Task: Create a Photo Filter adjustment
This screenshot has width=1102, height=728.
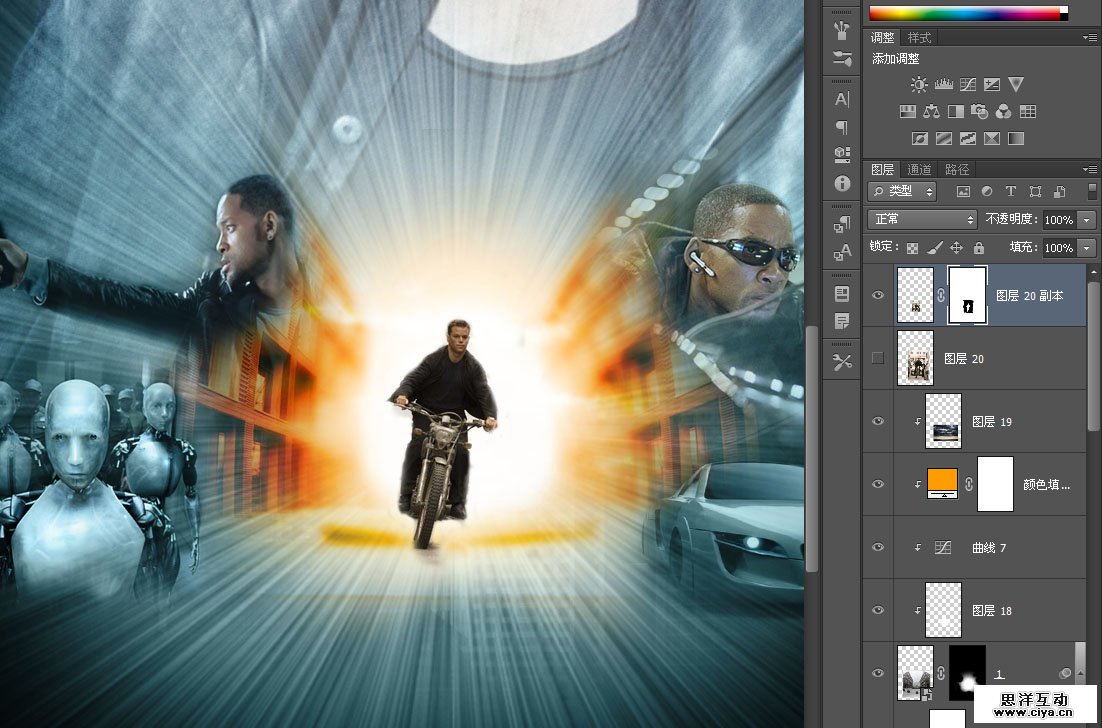Action: click(980, 112)
